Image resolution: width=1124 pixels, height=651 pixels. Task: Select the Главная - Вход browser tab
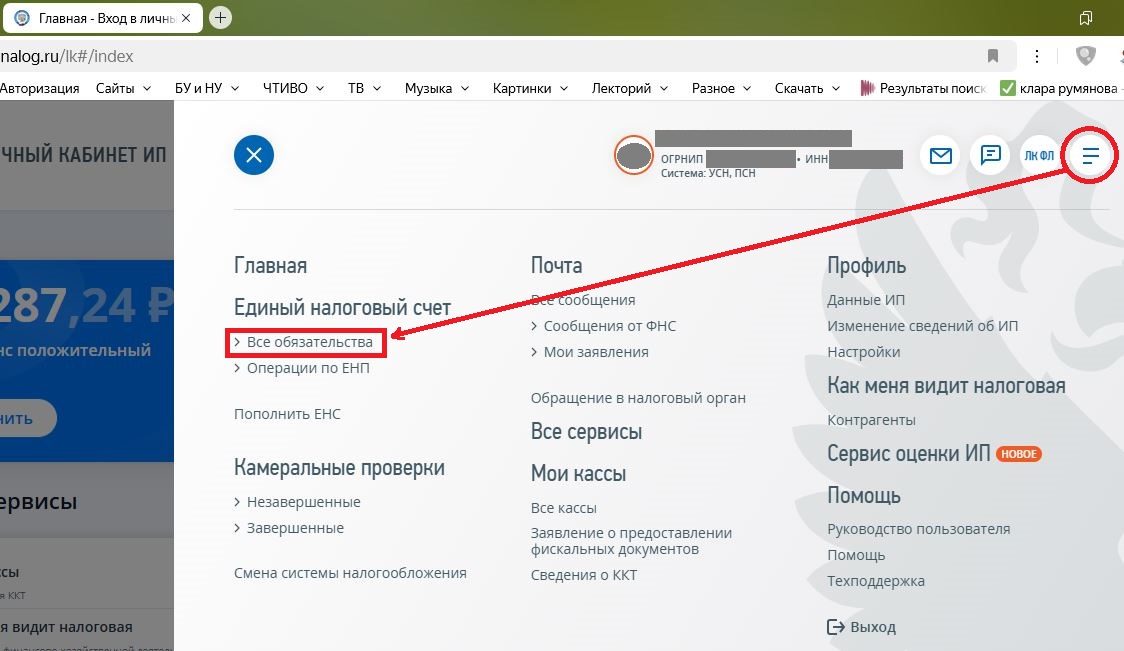click(x=102, y=18)
